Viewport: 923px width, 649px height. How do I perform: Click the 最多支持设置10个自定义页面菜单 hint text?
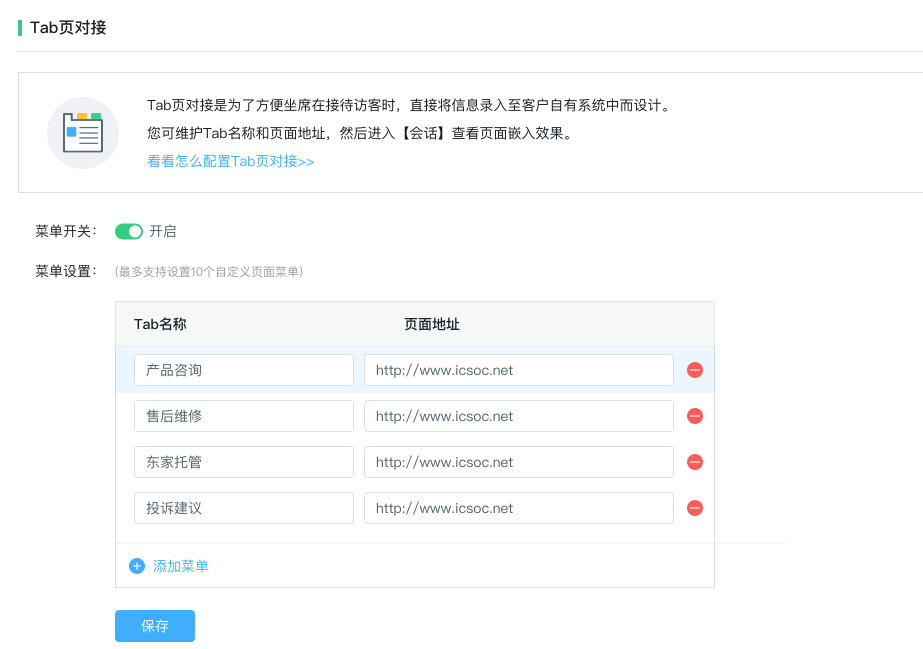point(209,272)
